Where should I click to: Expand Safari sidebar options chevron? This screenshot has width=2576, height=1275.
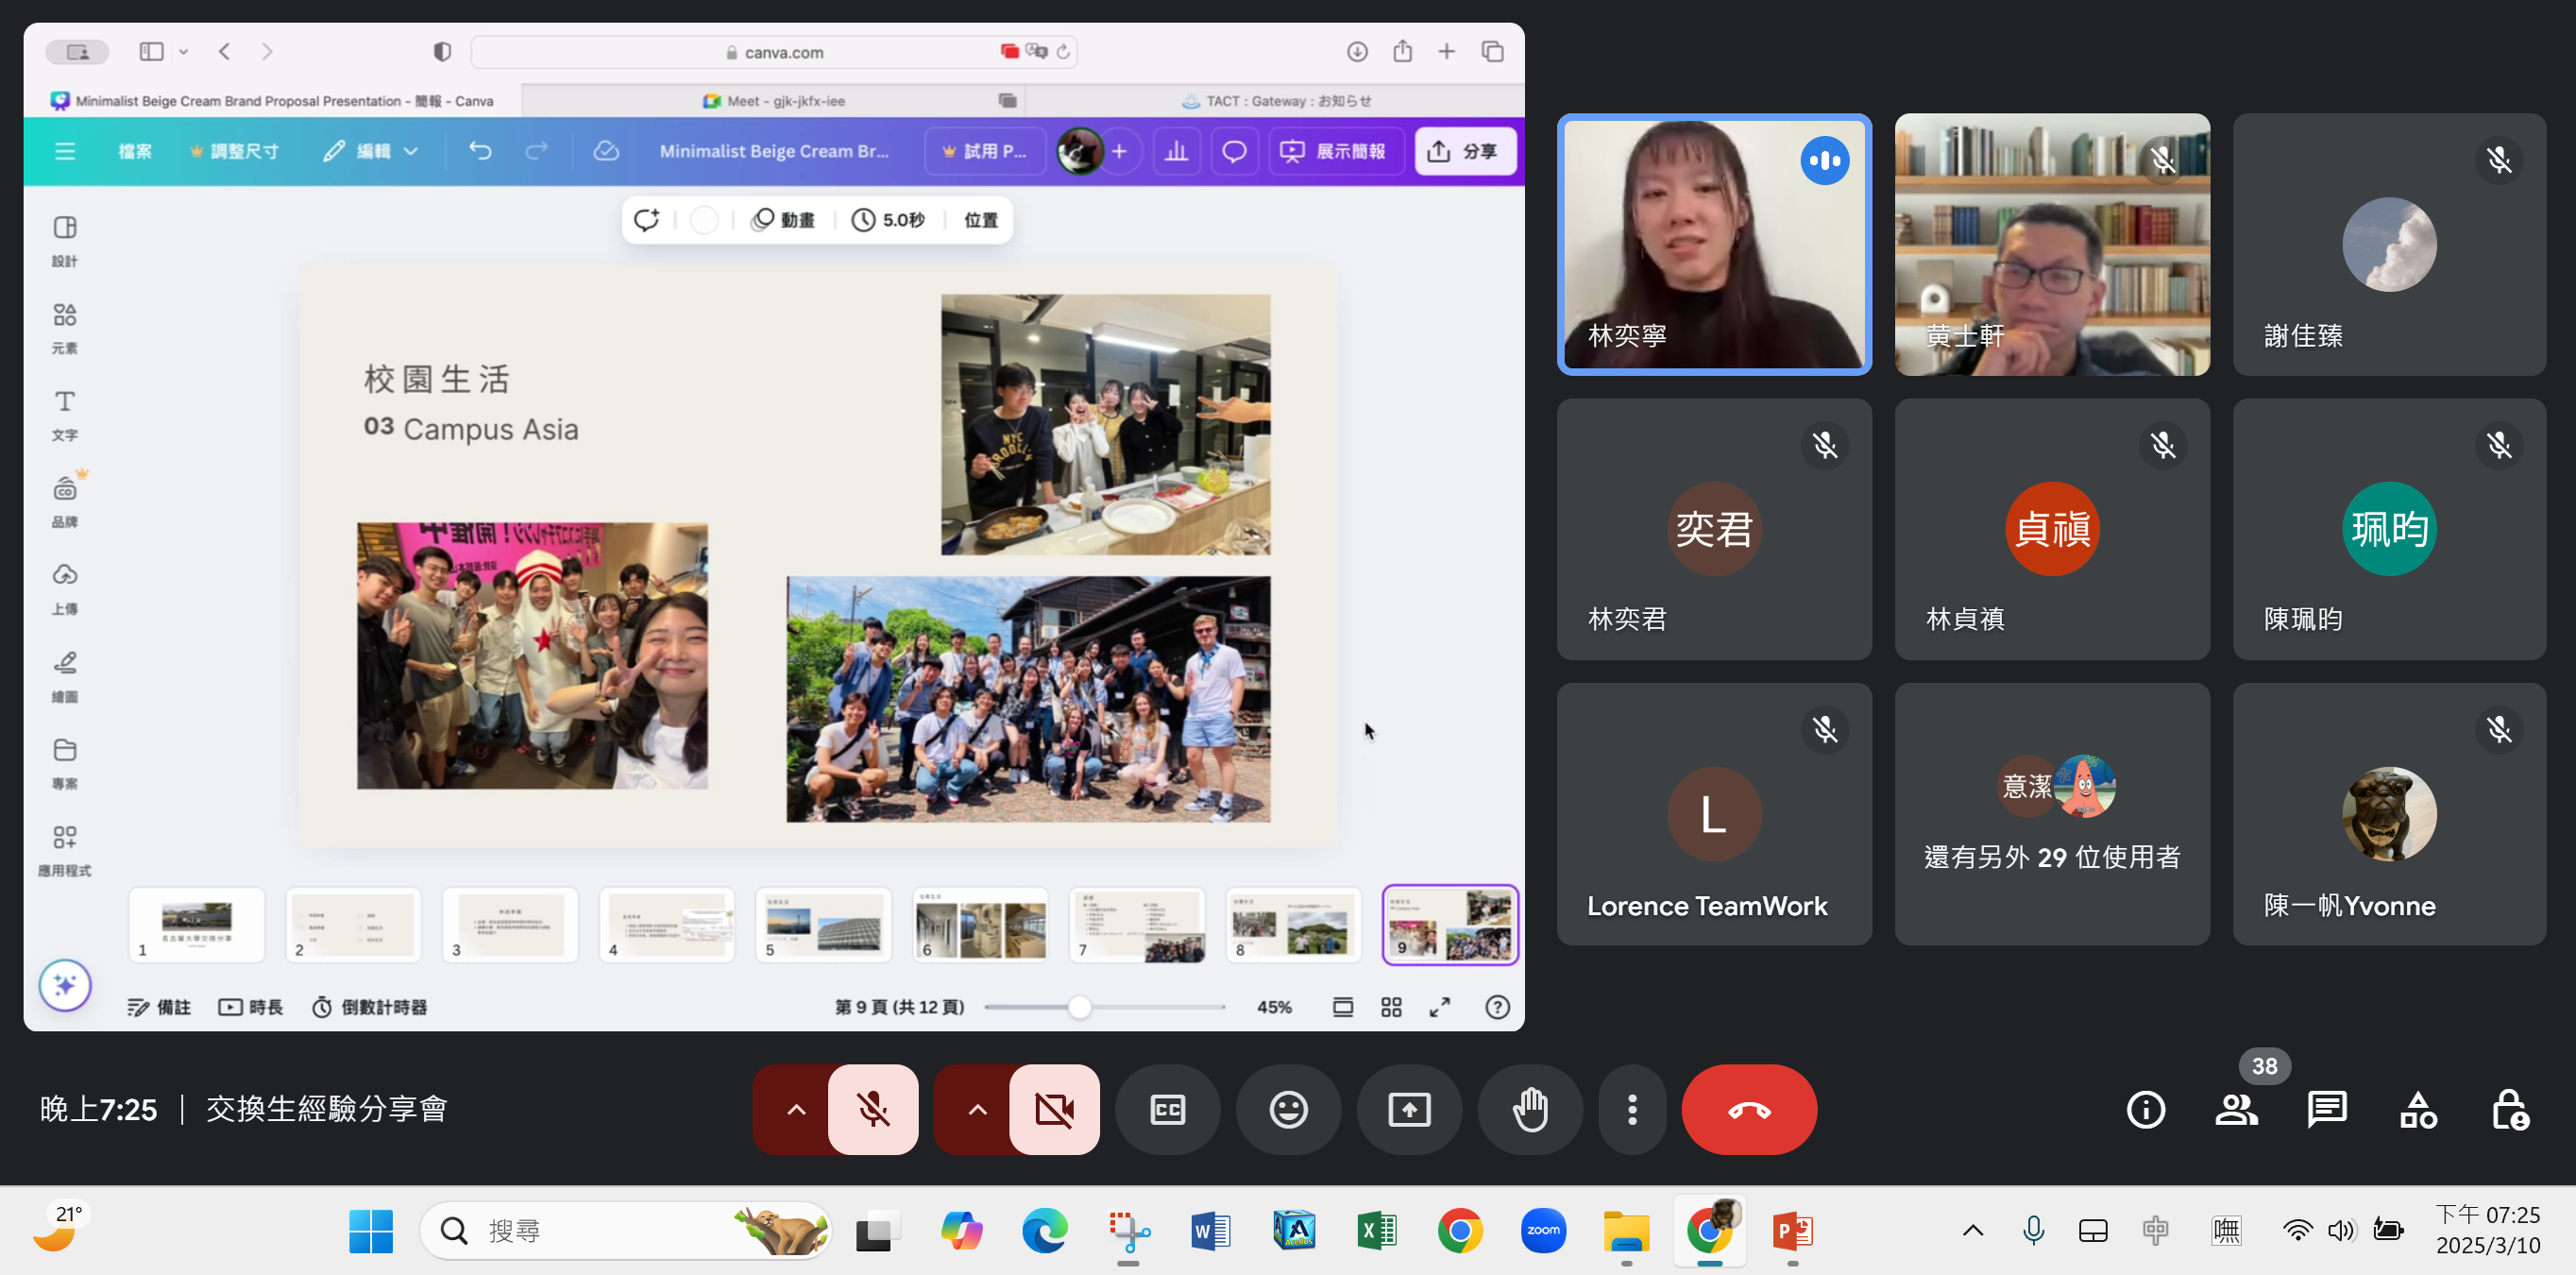pos(183,52)
